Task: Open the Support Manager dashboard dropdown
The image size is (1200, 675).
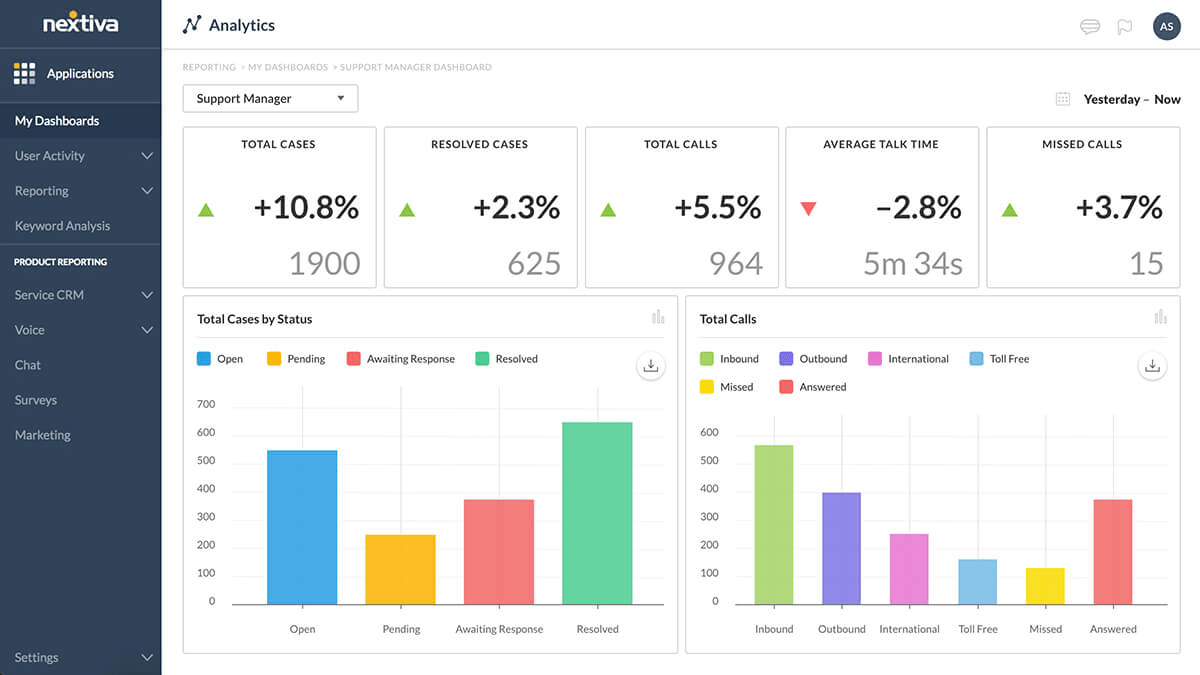Action: pos(270,98)
